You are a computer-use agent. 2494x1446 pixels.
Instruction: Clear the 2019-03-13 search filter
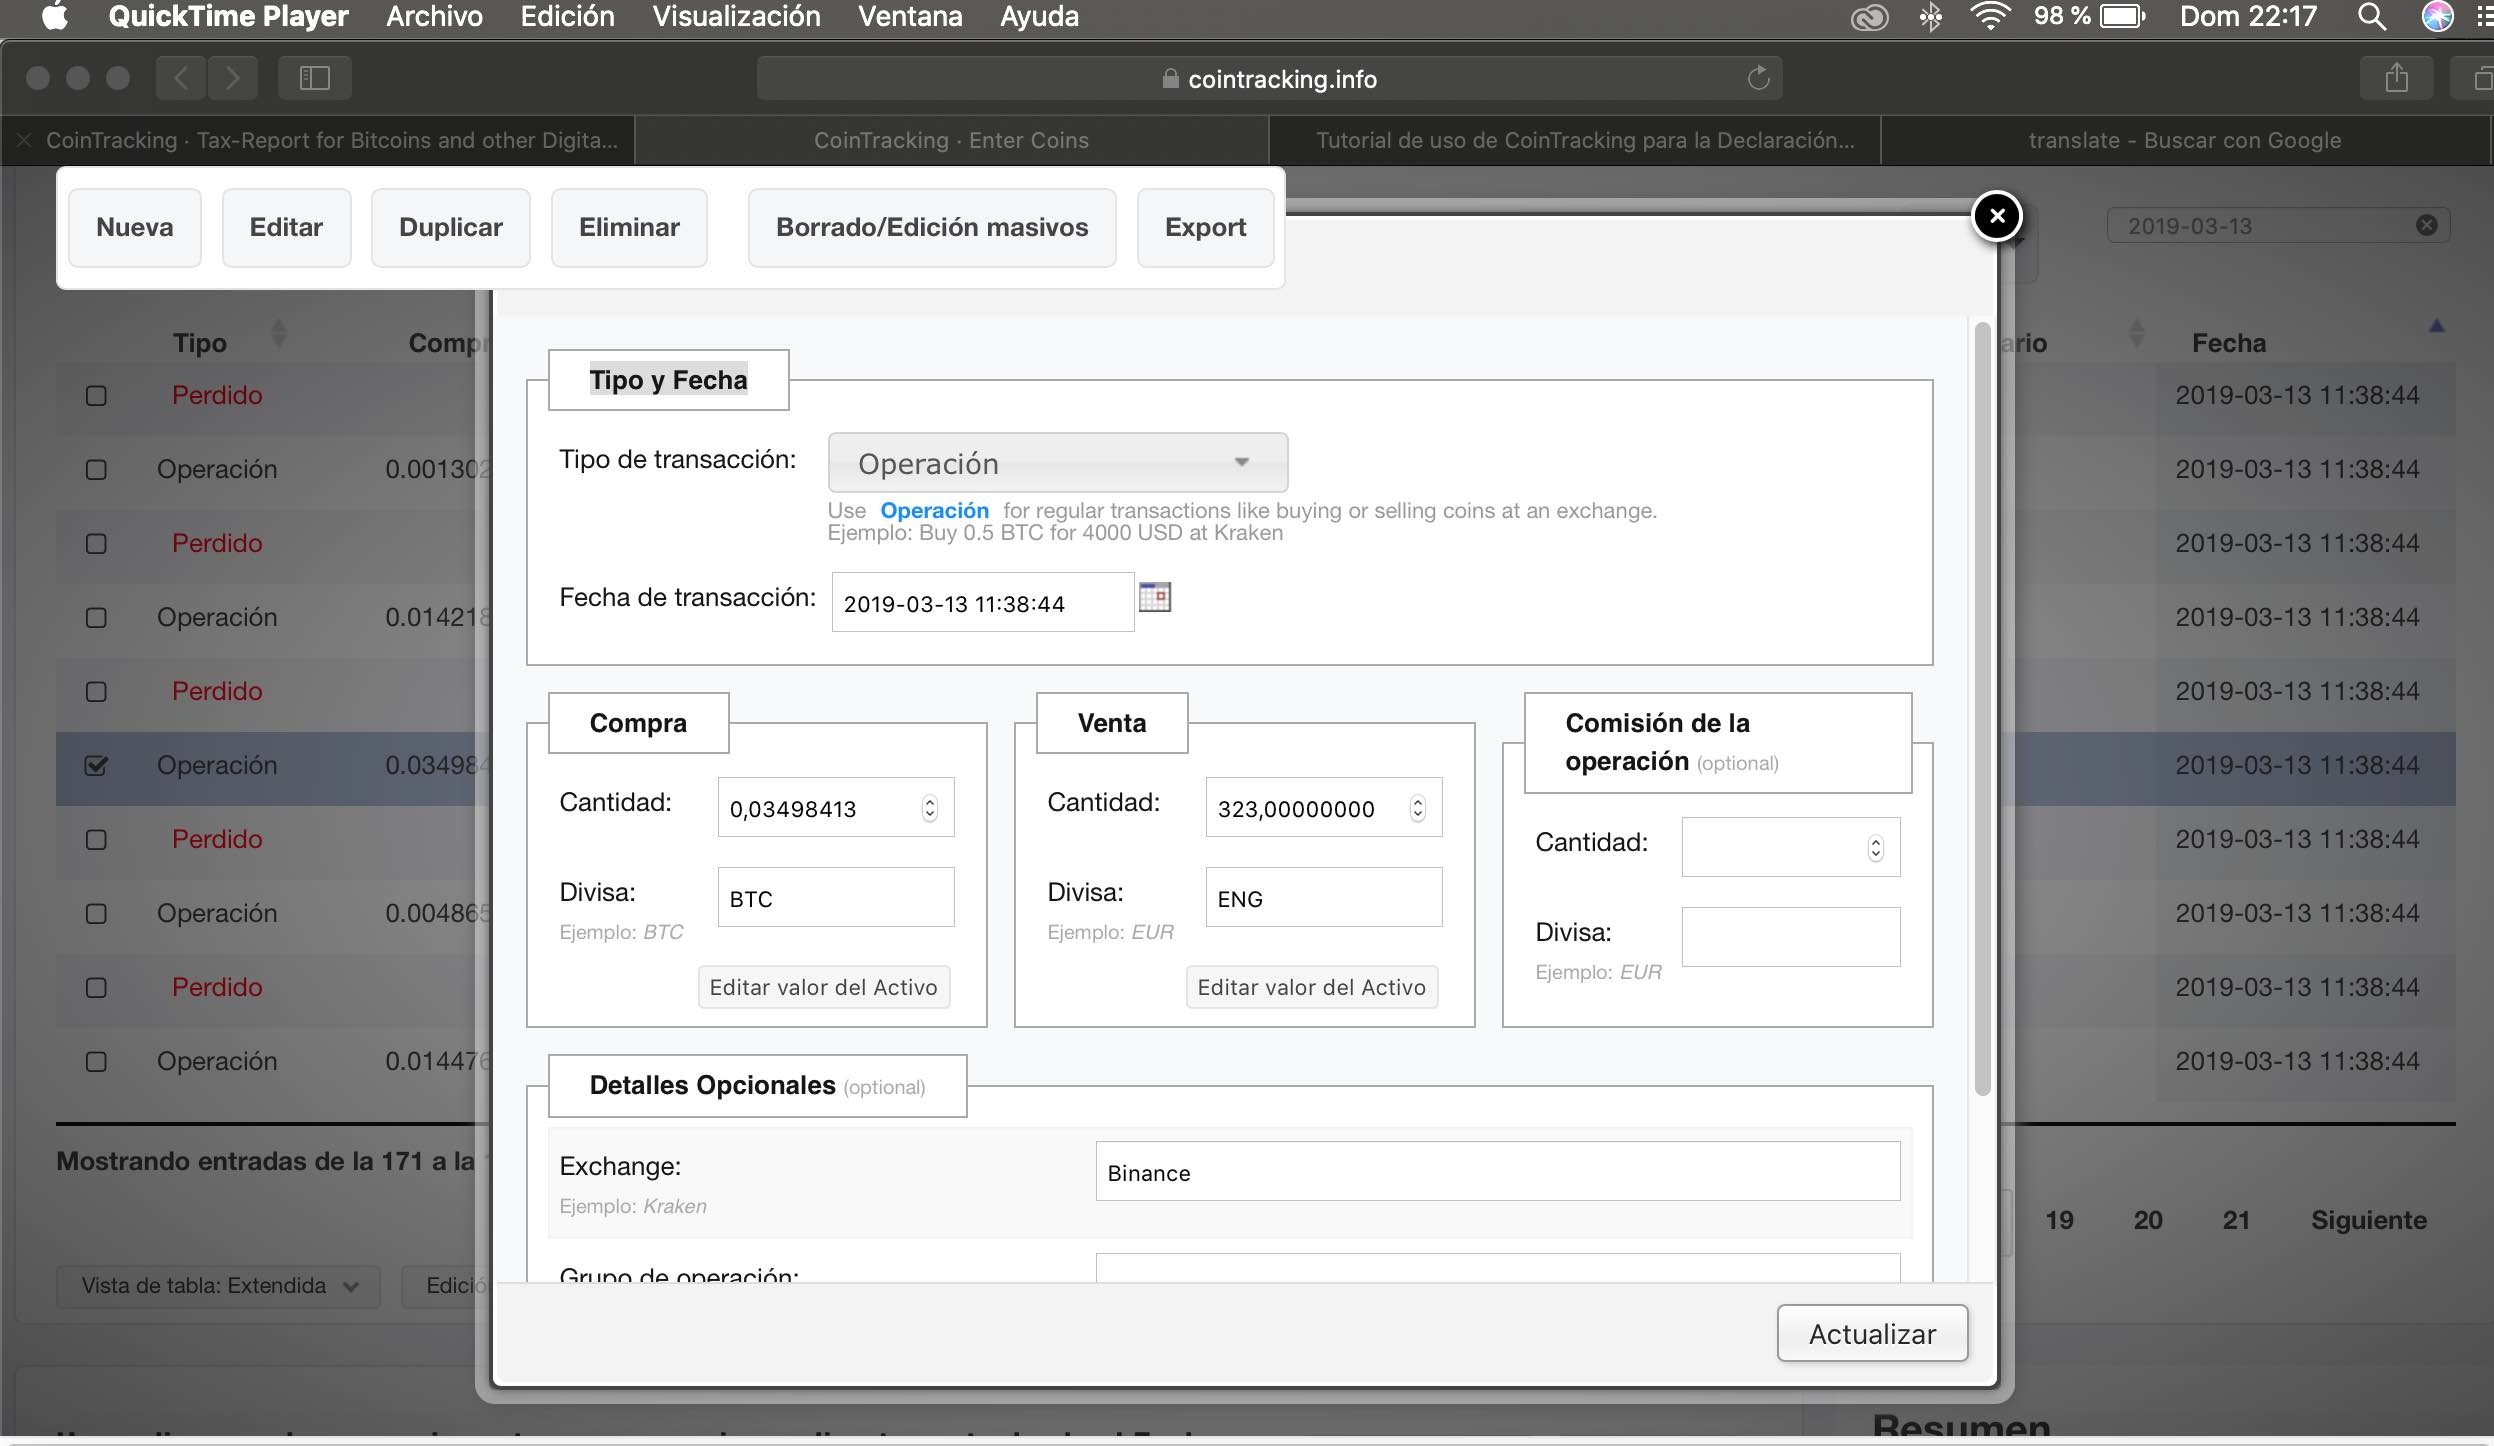tap(2426, 225)
